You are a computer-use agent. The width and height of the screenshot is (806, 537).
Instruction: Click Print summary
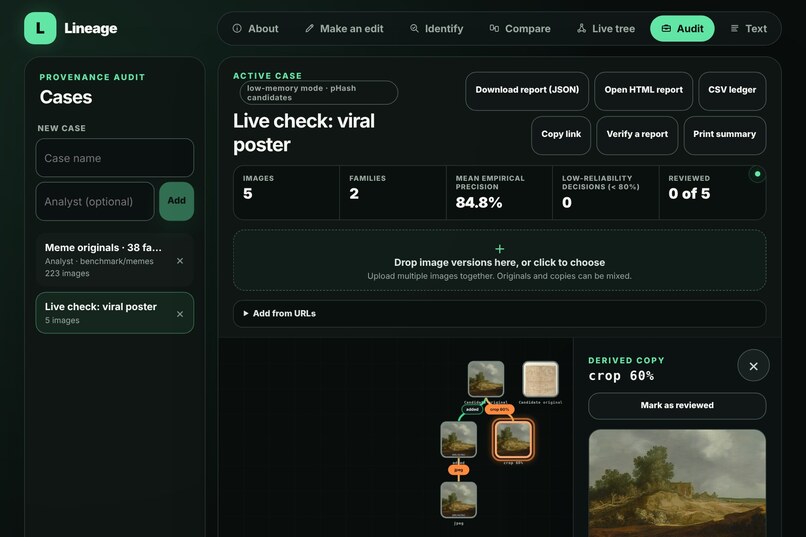point(724,134)
